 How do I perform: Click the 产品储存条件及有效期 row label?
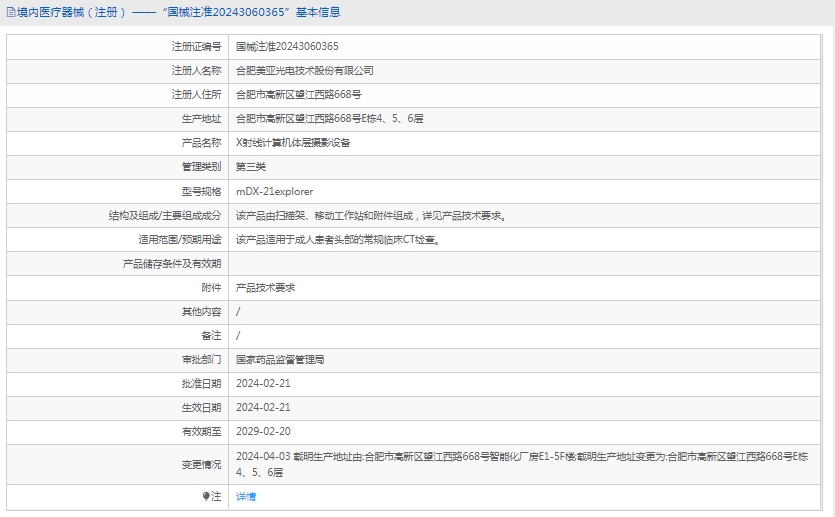pyautogui.click(x=171, y=264)
